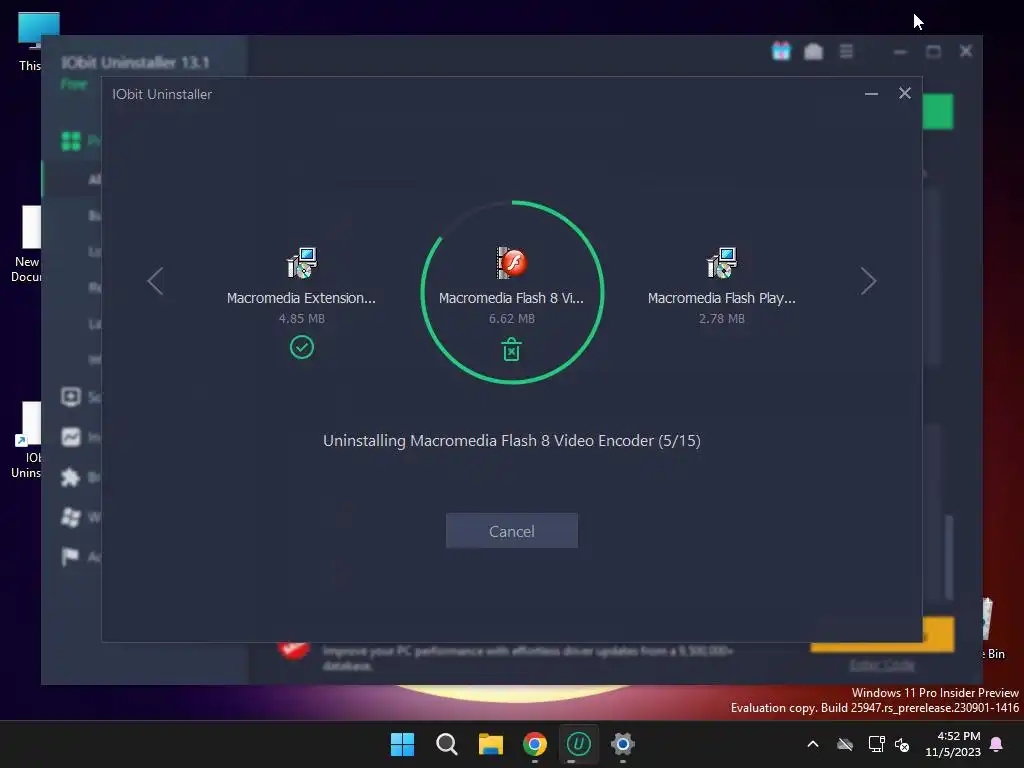Screen dimensions: 1024x768
Task: Open File Explorer from taskbar
Action: click(x=490, y=744)
